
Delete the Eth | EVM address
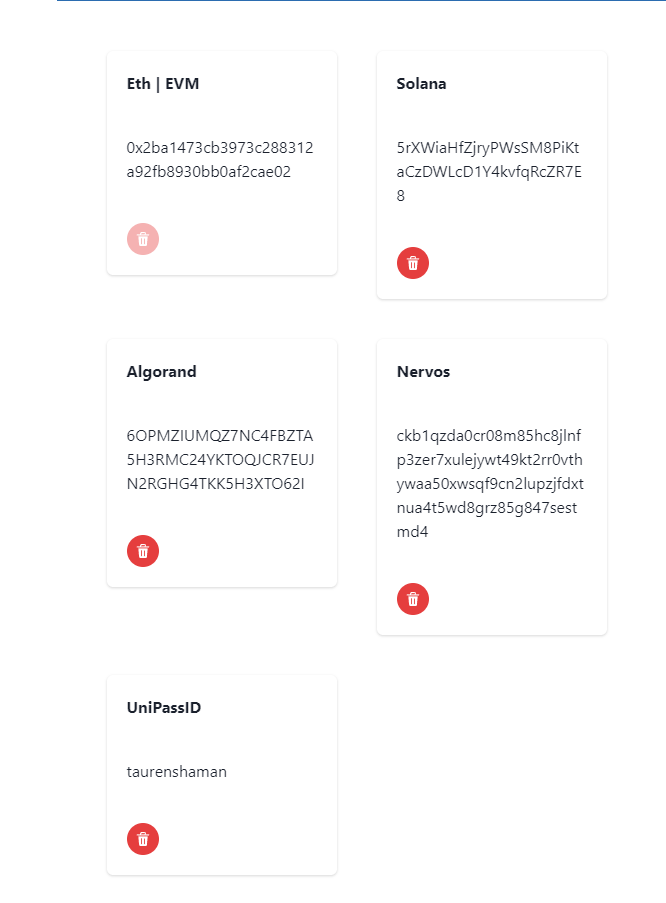coord(143,239)
